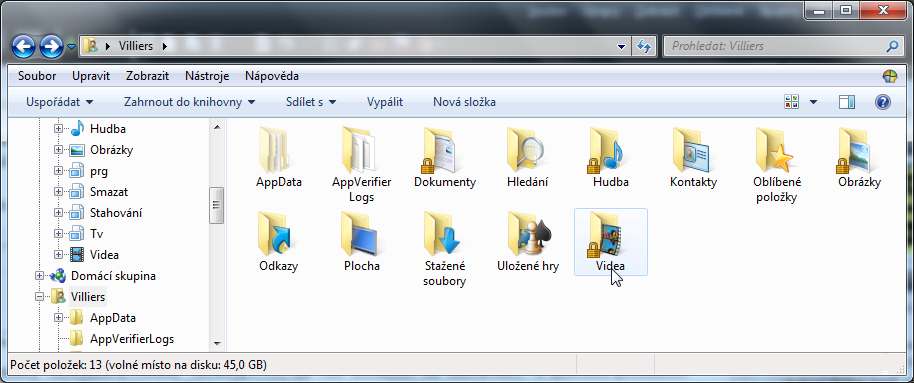This screenshot has height=383, width=914.
Task: Open the AppData folder icon
Action: 279,149
